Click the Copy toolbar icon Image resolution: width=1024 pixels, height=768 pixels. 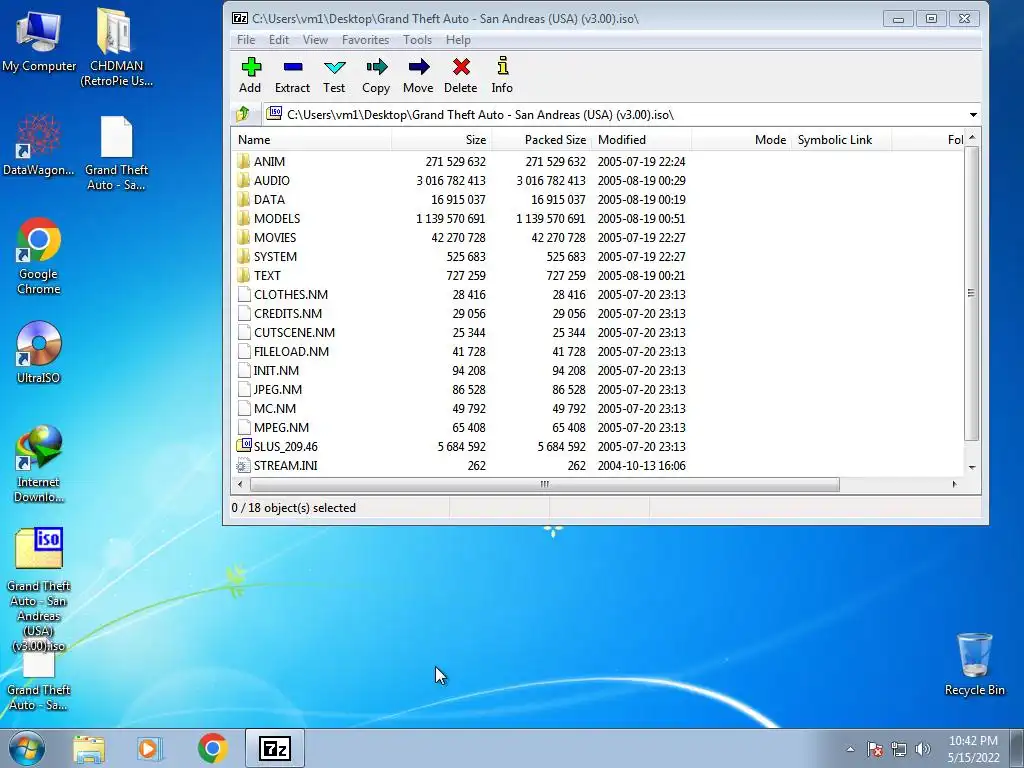click(x=376, y=75)
